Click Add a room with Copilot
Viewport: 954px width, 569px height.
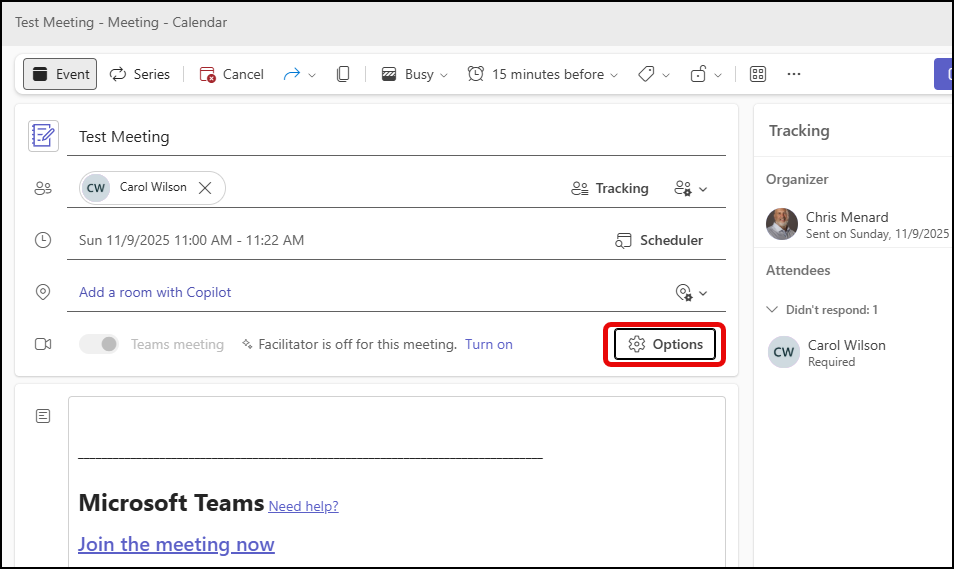pos(155,292)
